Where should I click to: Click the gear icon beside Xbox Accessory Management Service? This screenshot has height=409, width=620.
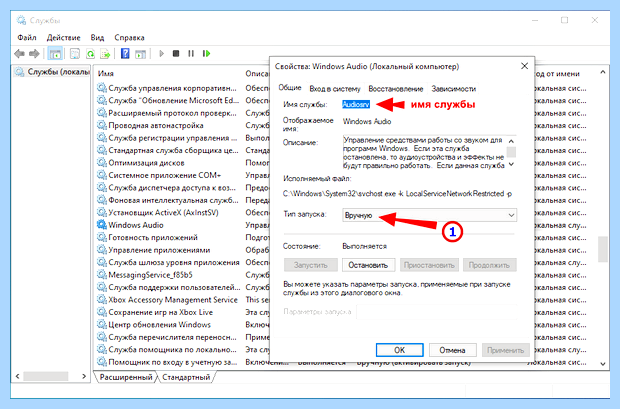102,299
